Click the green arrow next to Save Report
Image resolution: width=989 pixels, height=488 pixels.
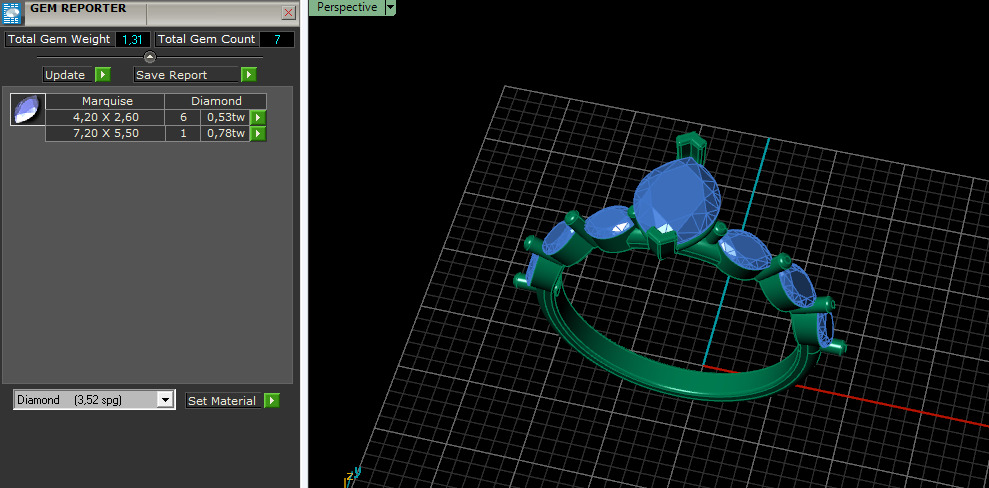249,75
